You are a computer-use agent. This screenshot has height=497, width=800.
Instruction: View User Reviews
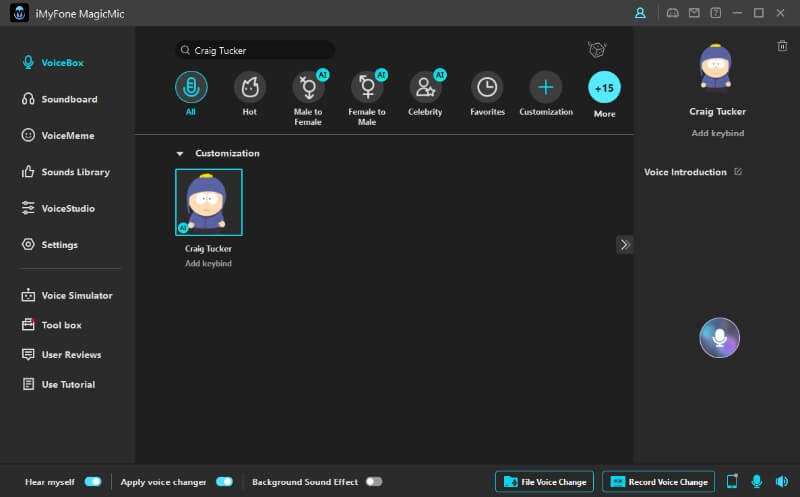pyautogui.click(x=61, y=355)
